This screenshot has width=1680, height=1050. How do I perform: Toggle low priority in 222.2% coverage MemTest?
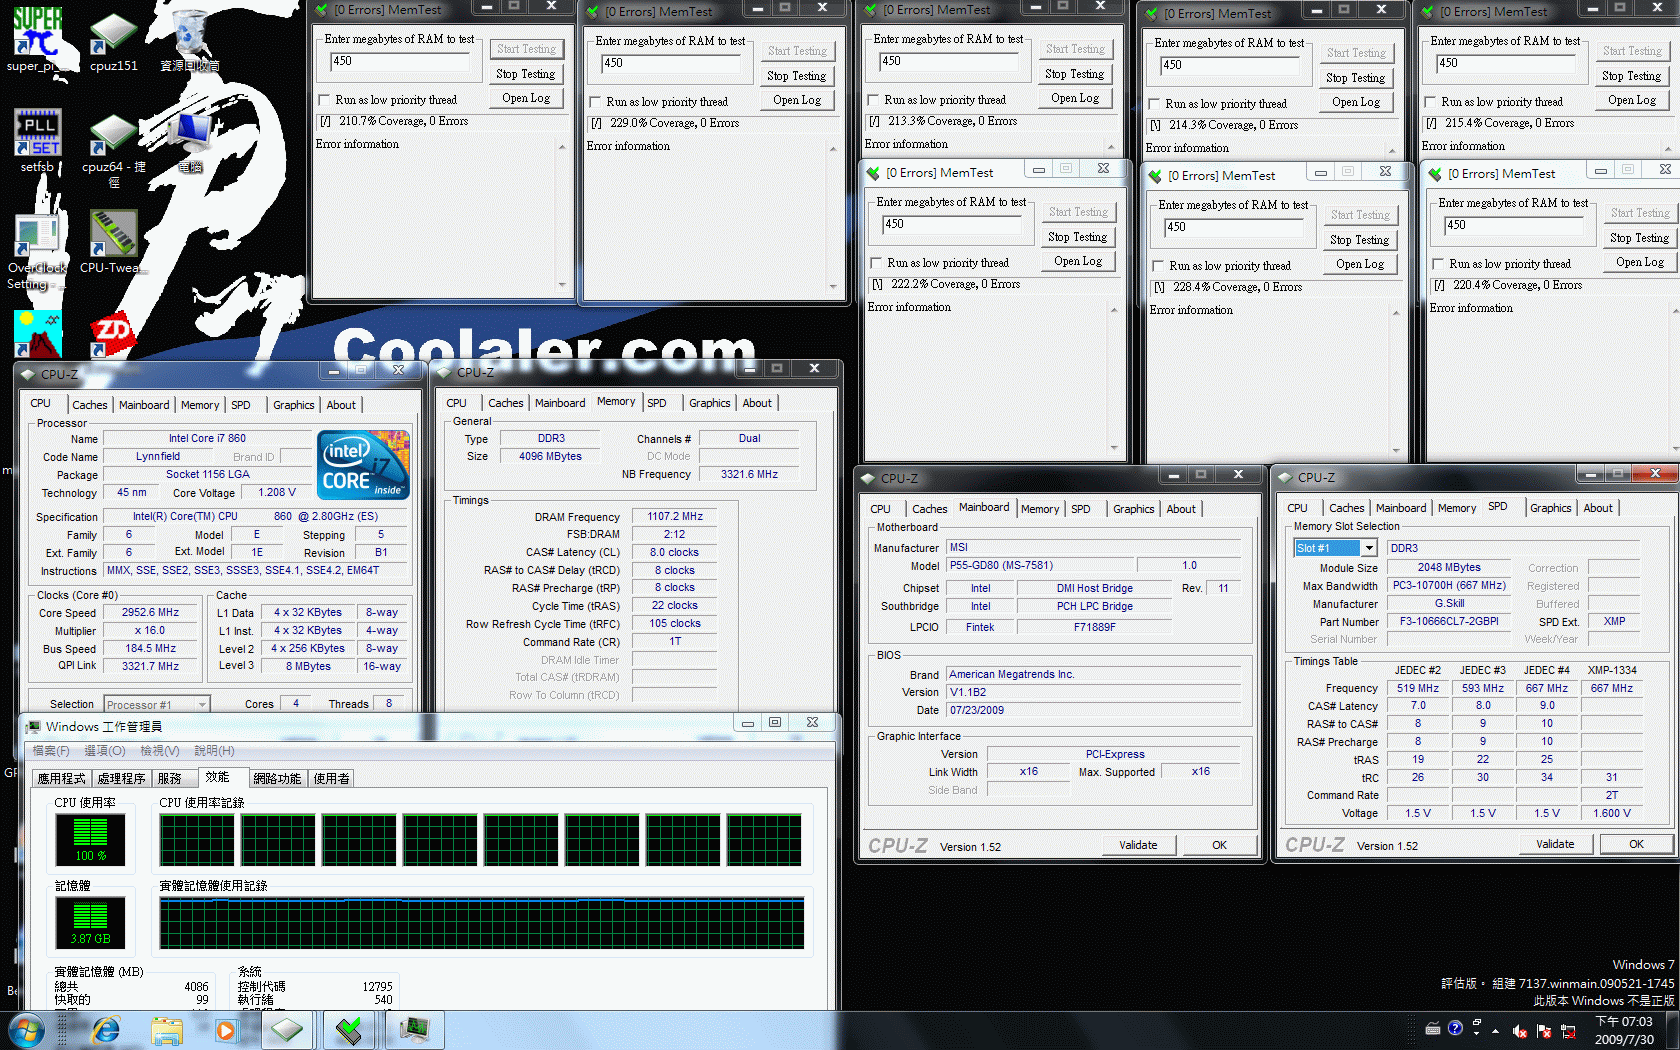pyautogui.click(x=876, y=263)
